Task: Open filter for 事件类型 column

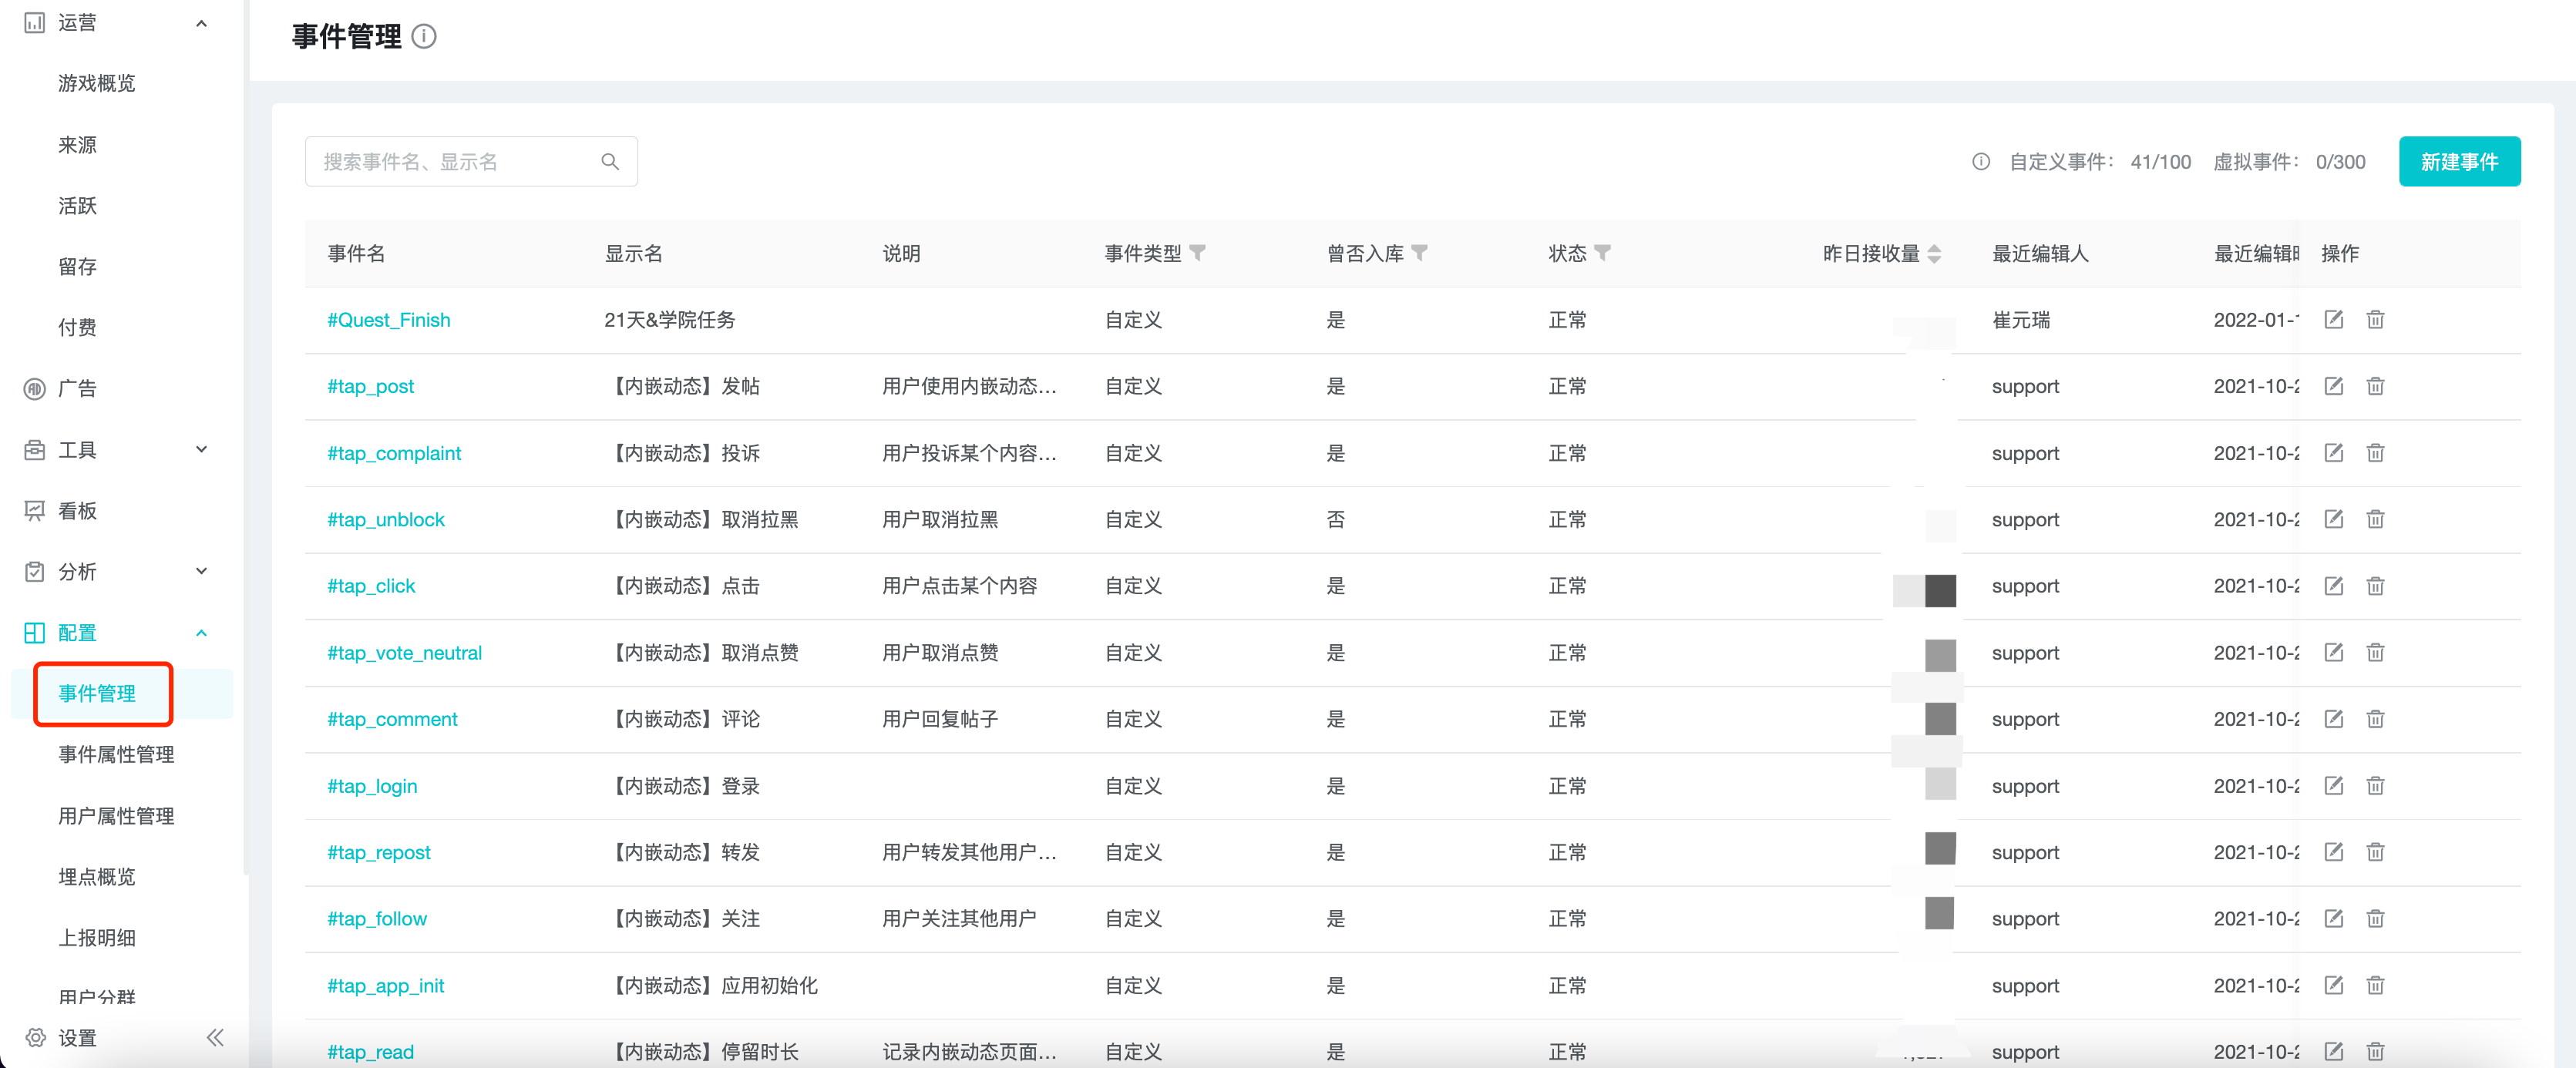Action: [1197, 253]
